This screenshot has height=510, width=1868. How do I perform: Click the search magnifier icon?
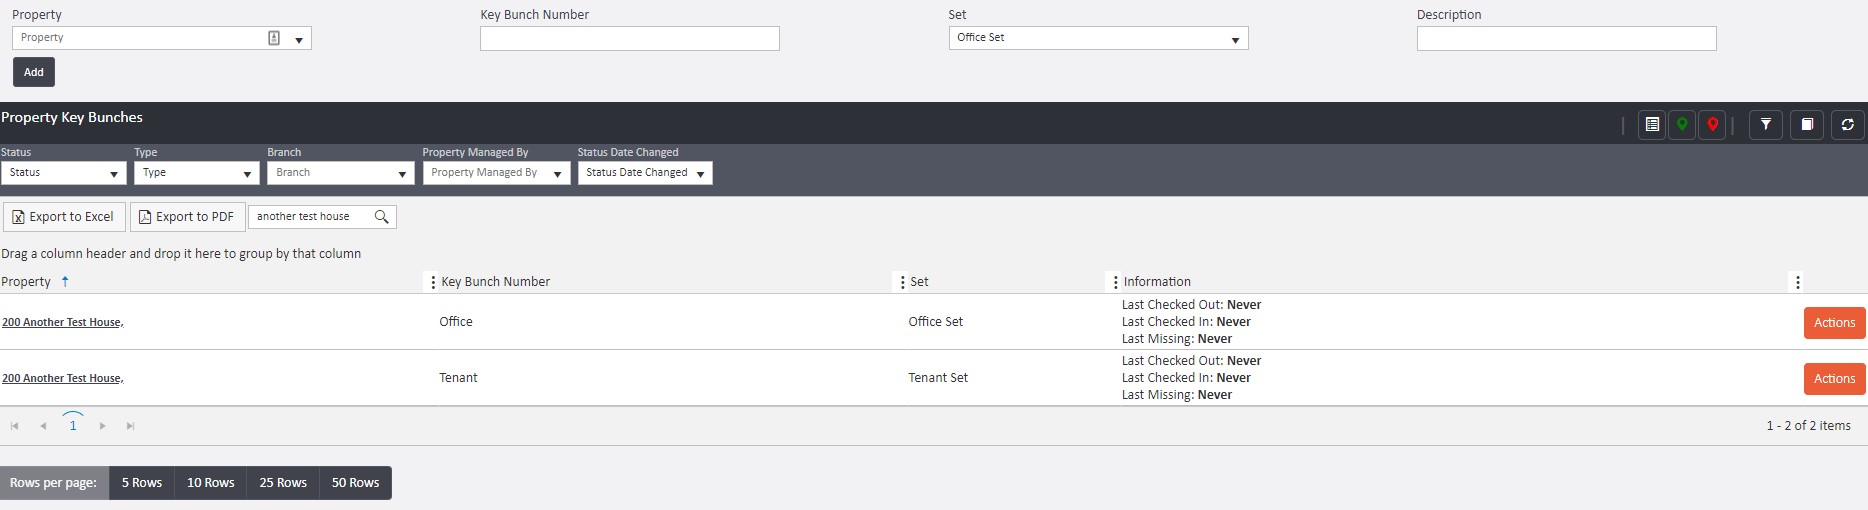pyautogui.click(x=381, y=217)
